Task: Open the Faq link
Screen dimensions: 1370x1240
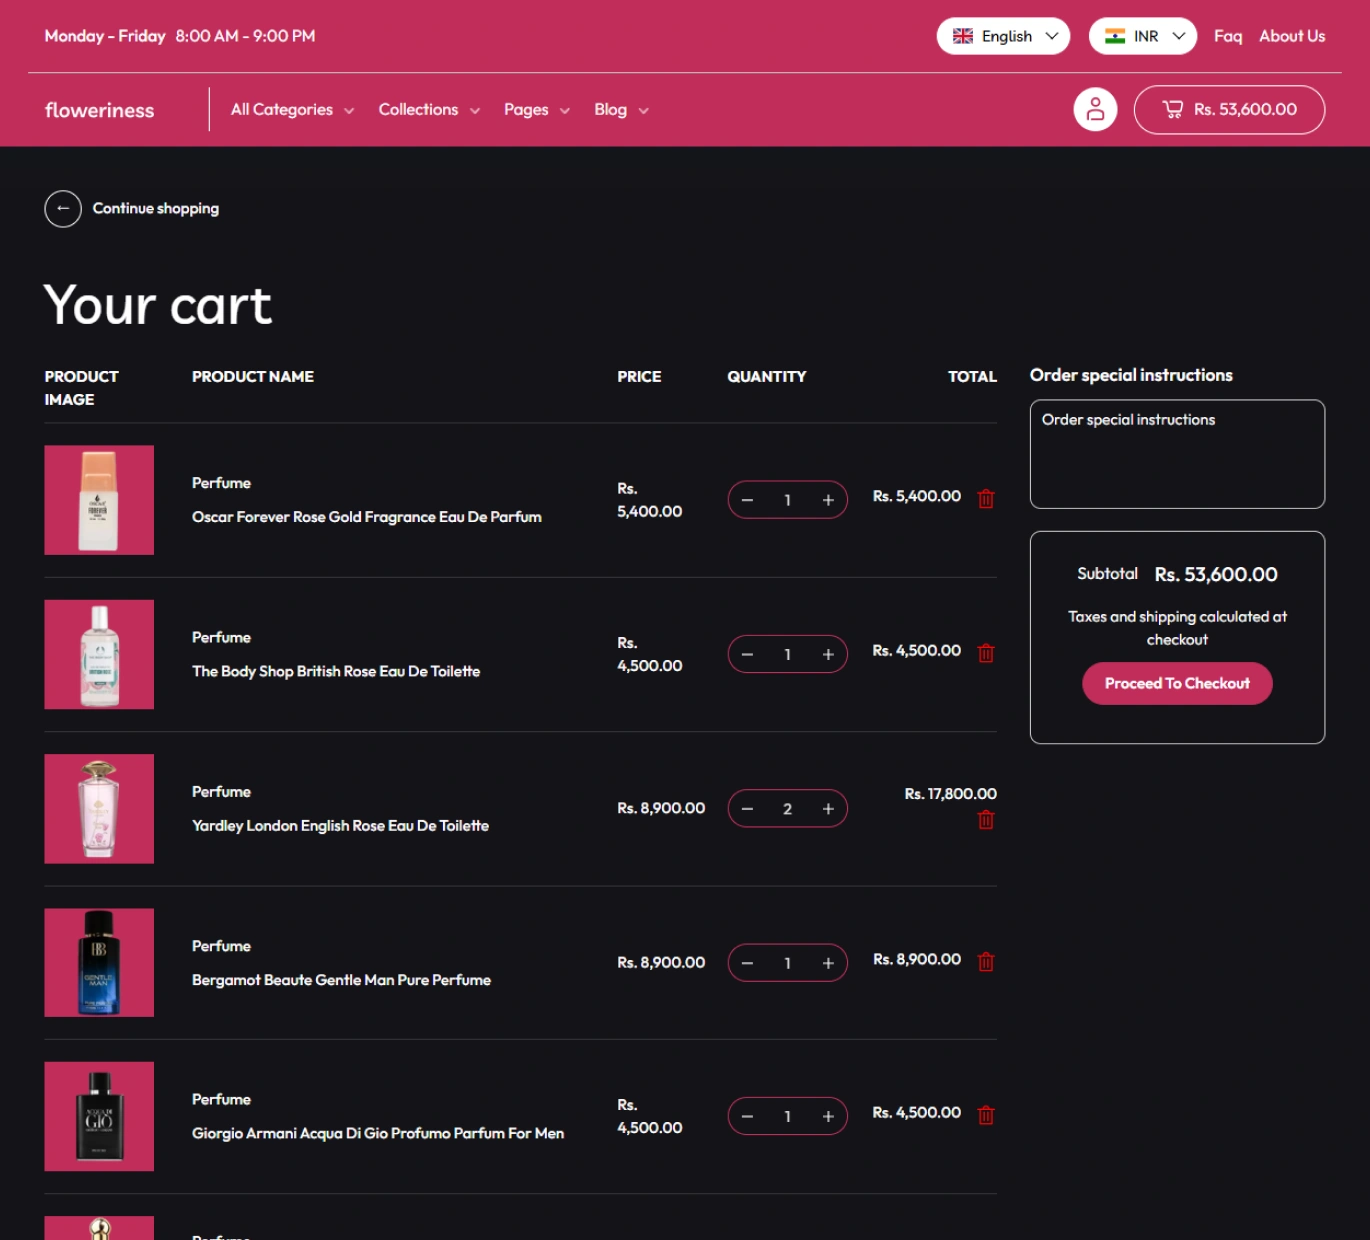Action: [x=1228, y=36]
